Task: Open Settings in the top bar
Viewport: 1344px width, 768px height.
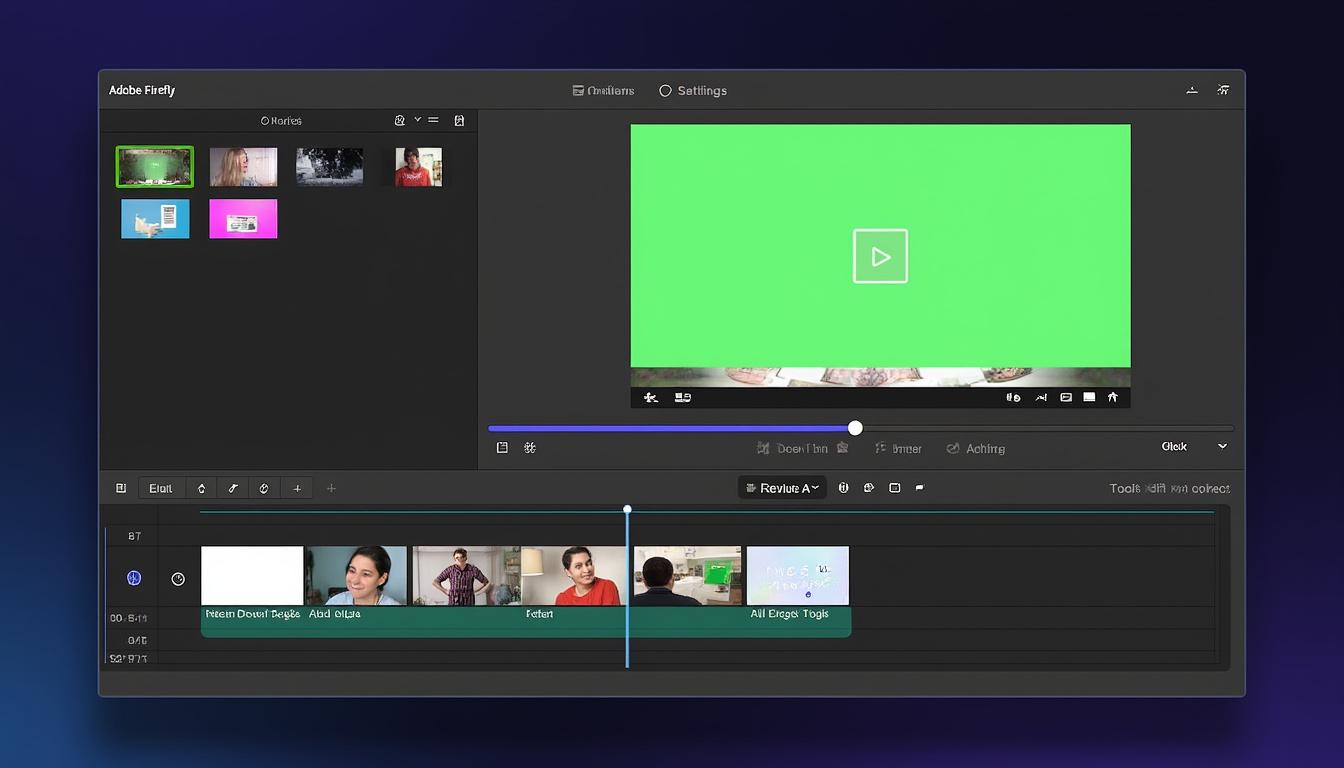Action: (x=693, y=91)
